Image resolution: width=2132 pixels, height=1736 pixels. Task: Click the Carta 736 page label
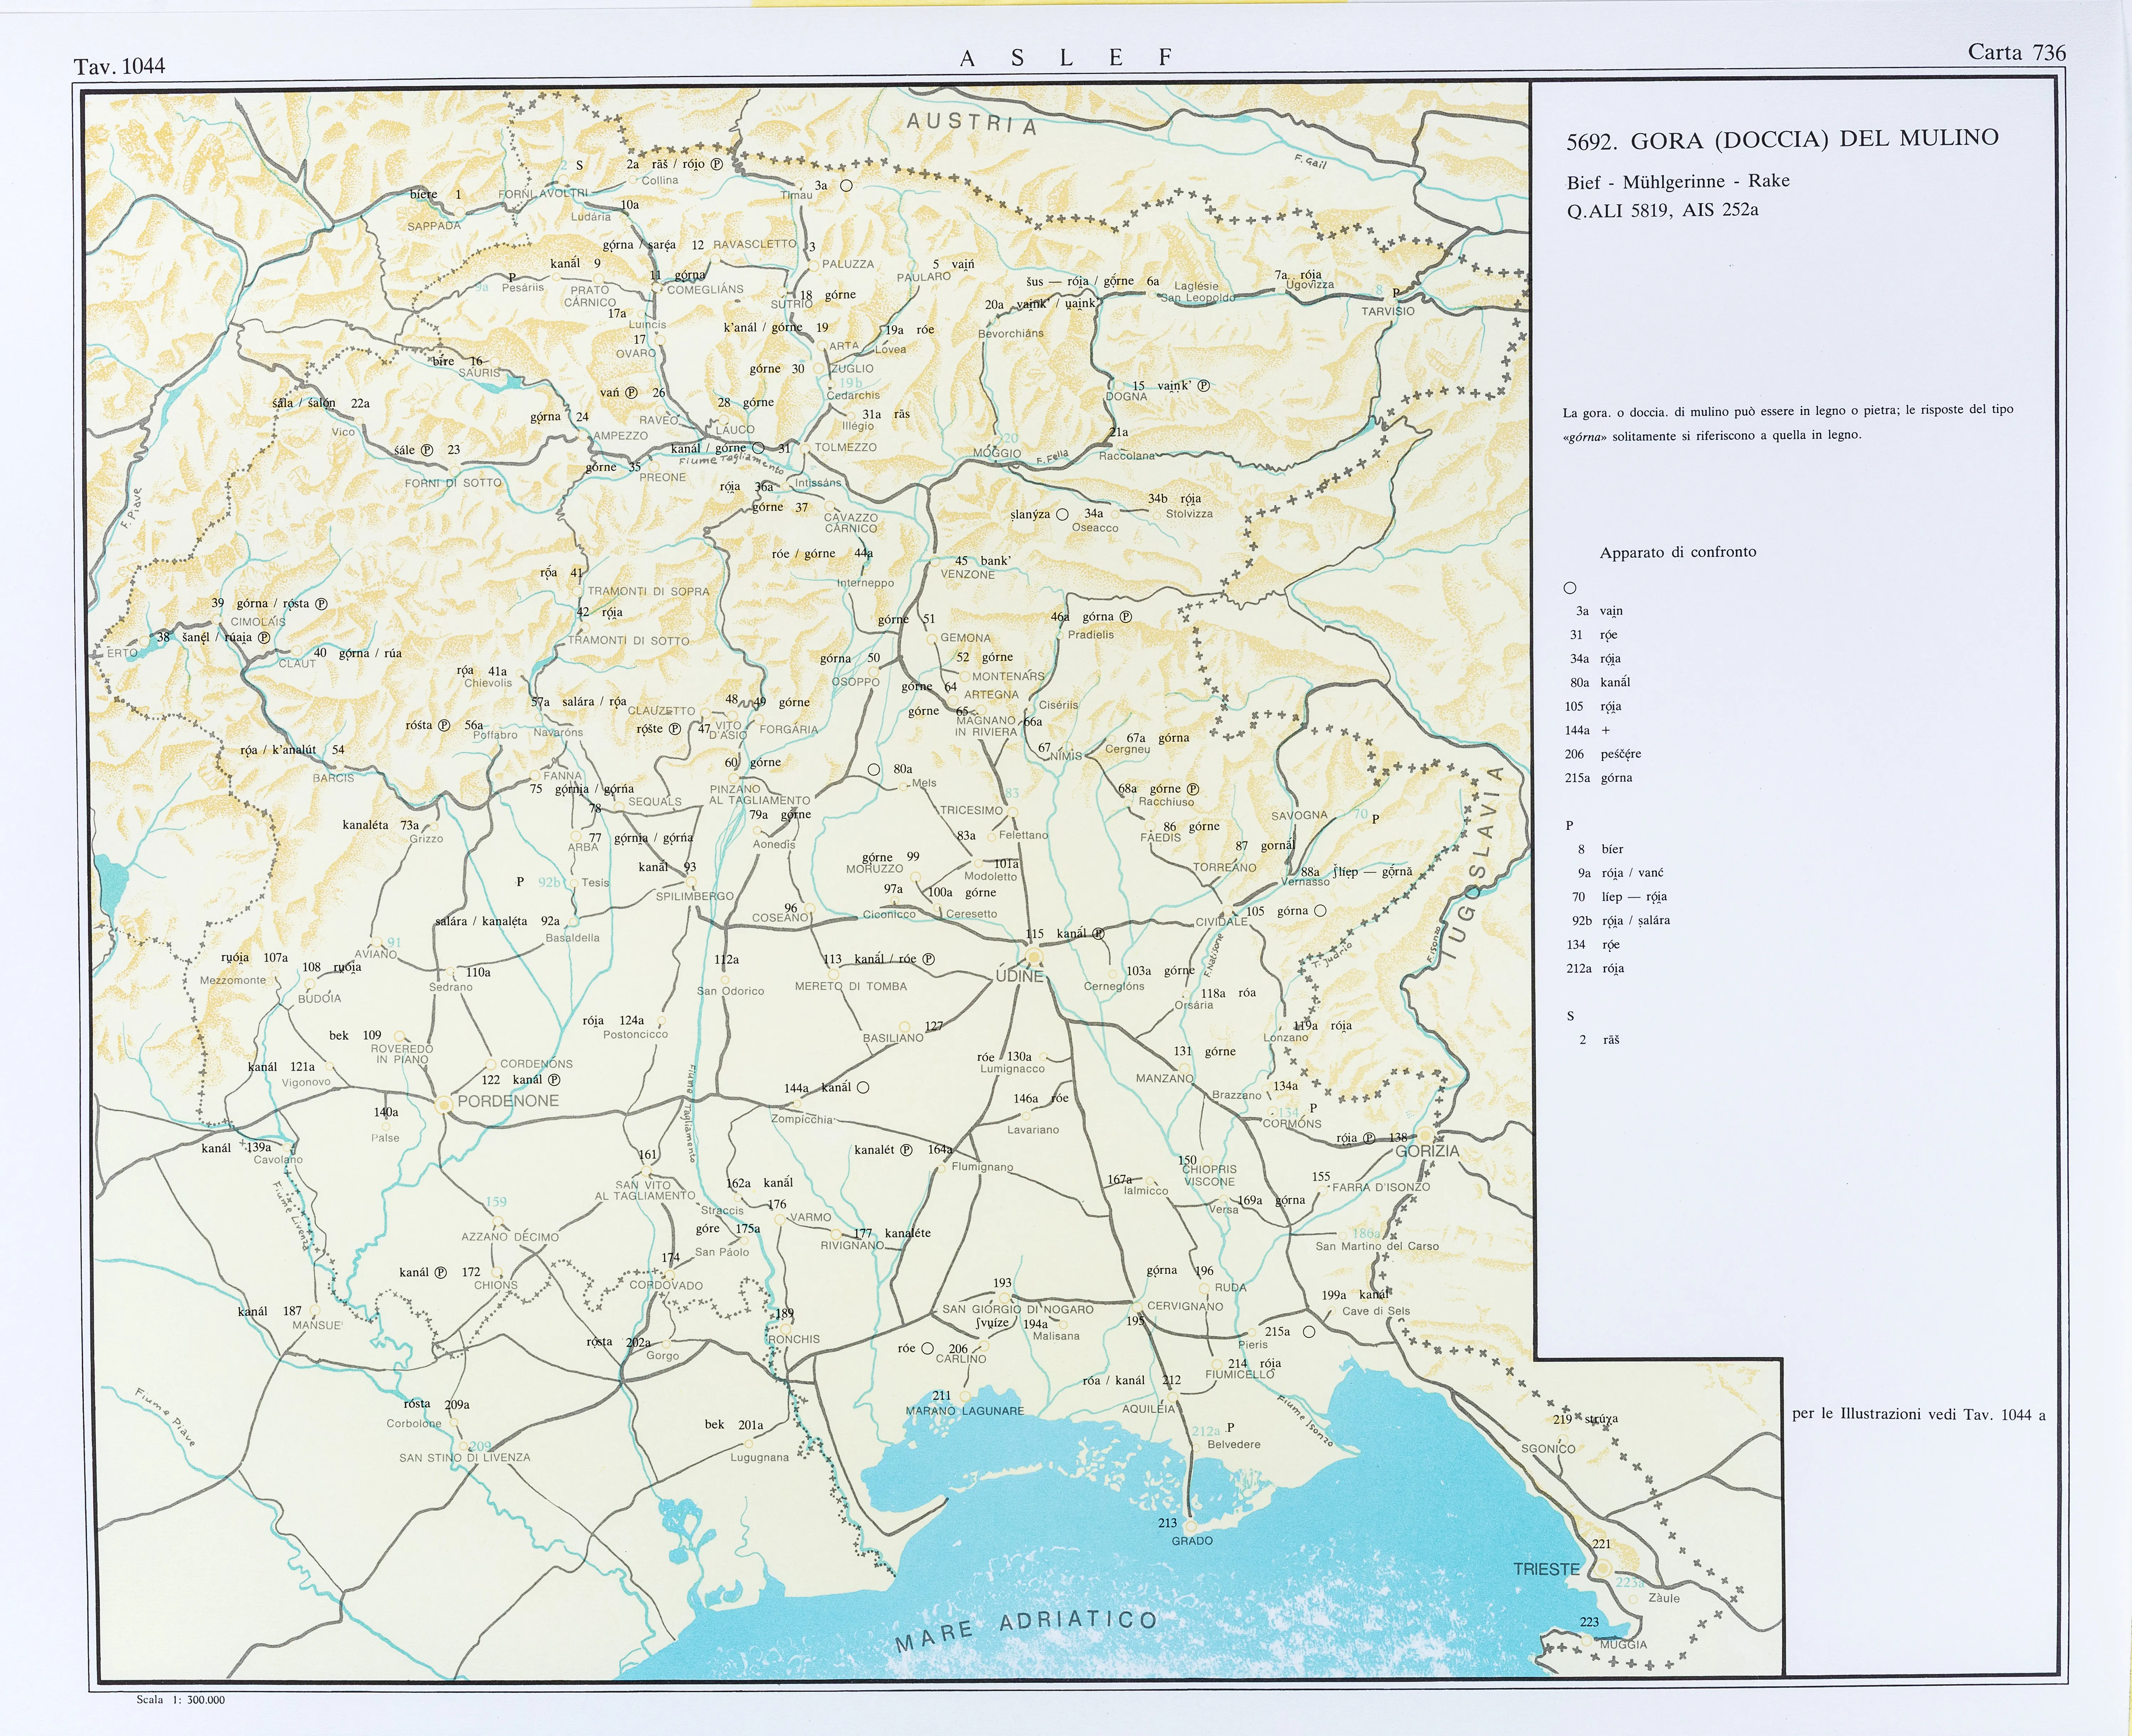[2016, 52]
